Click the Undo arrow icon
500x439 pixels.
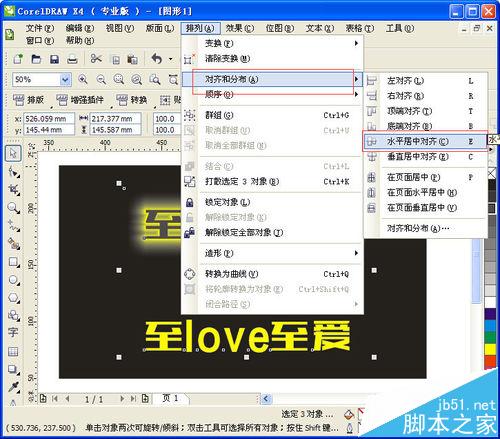click(156, 59)
